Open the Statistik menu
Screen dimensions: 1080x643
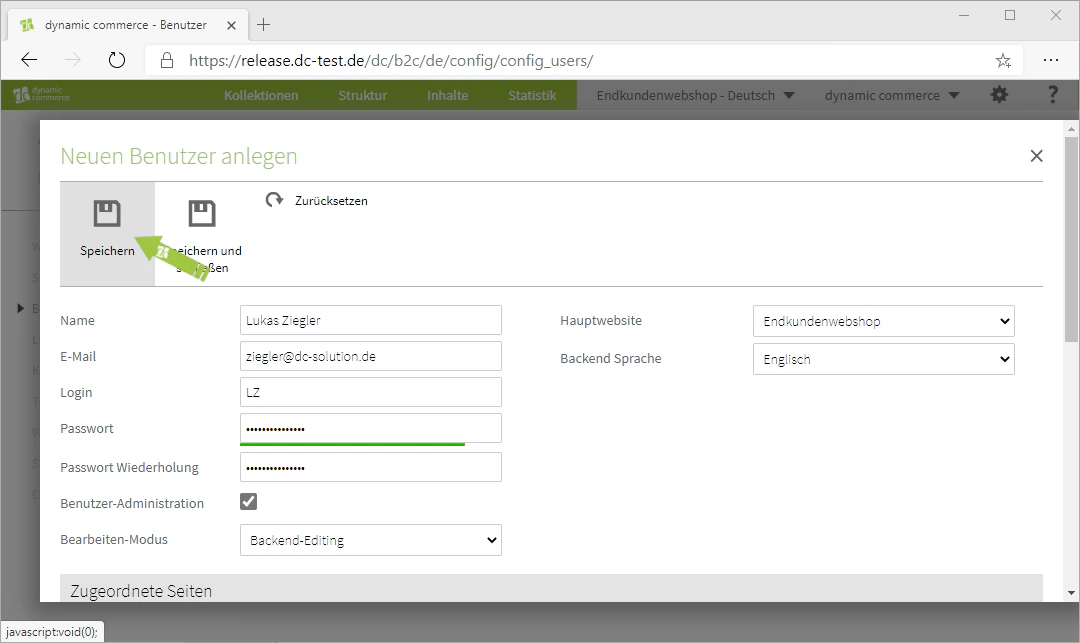click(x=532, y=95)
